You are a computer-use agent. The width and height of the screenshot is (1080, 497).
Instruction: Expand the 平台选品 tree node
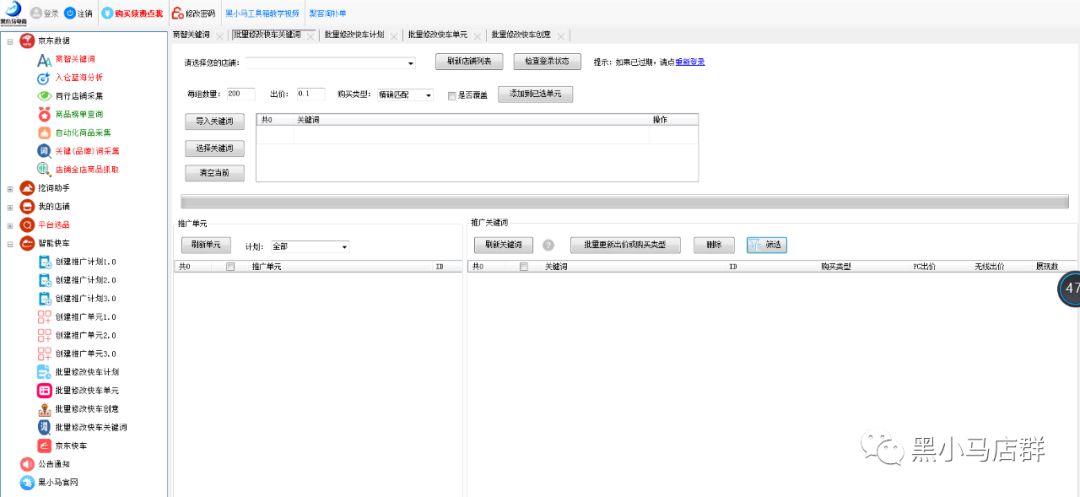click(10, 225)
